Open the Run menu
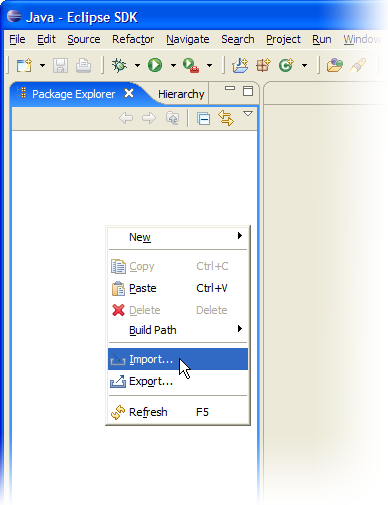388x505 pixels. coord(322,39)
